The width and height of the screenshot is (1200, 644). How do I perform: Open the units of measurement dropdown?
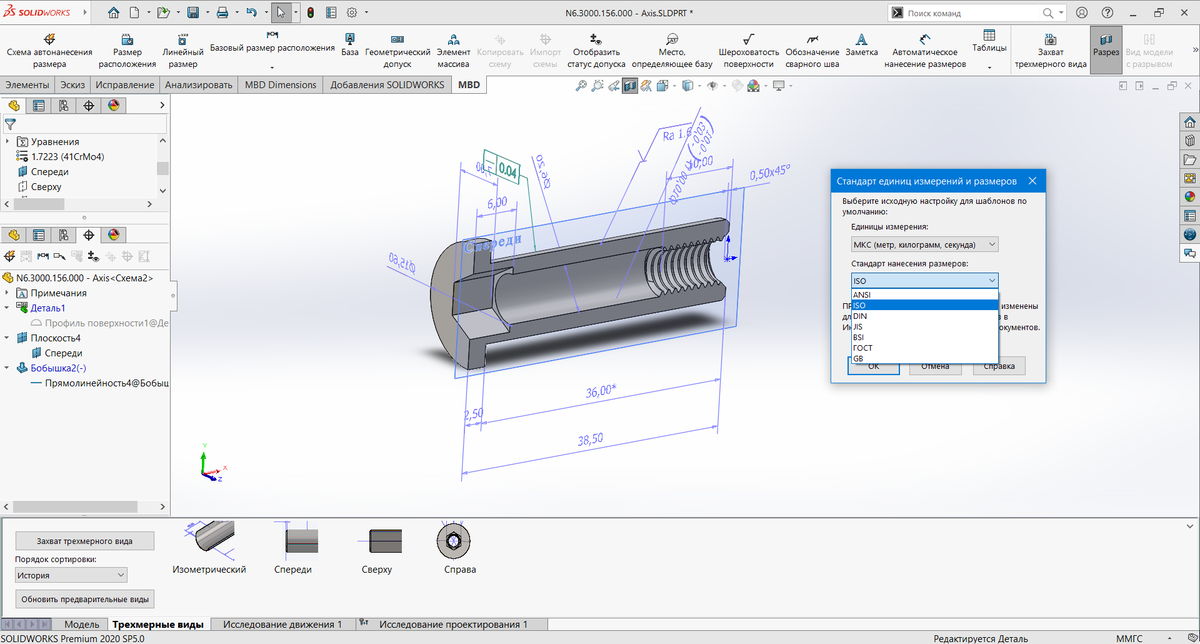point(923,244)
